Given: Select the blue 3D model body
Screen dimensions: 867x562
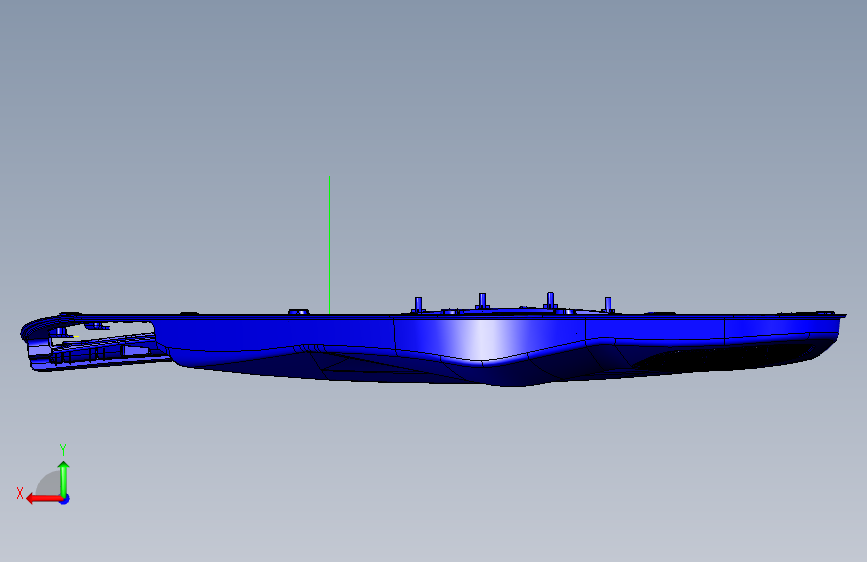Looking at the screenshot, I should point(433,340).
